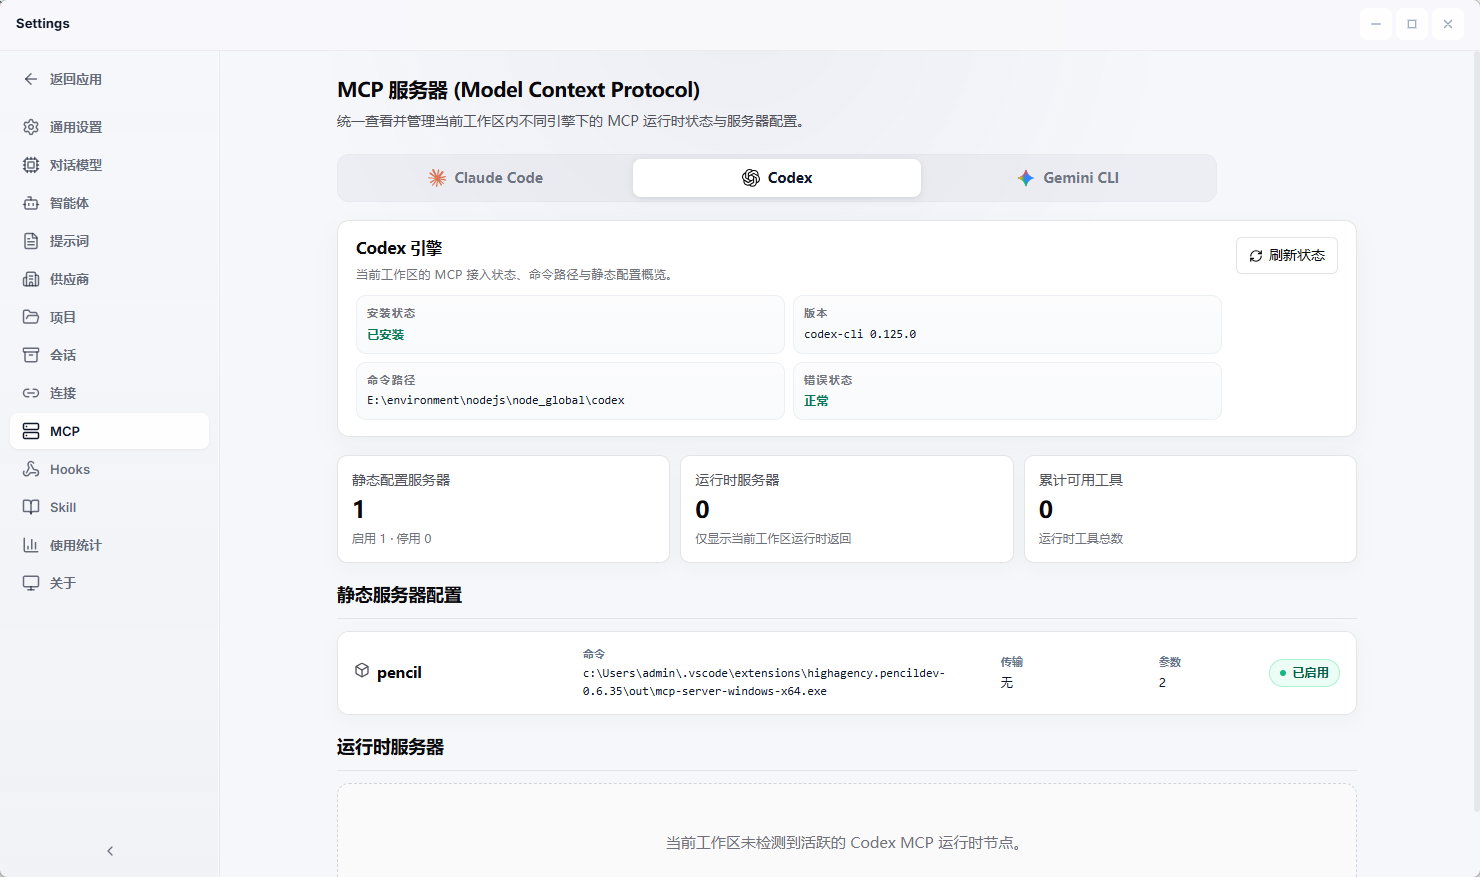Viewport: 1480px width, 877px height.
Task: Click the webhook icon for Hooks
Action: coord(31,469)
